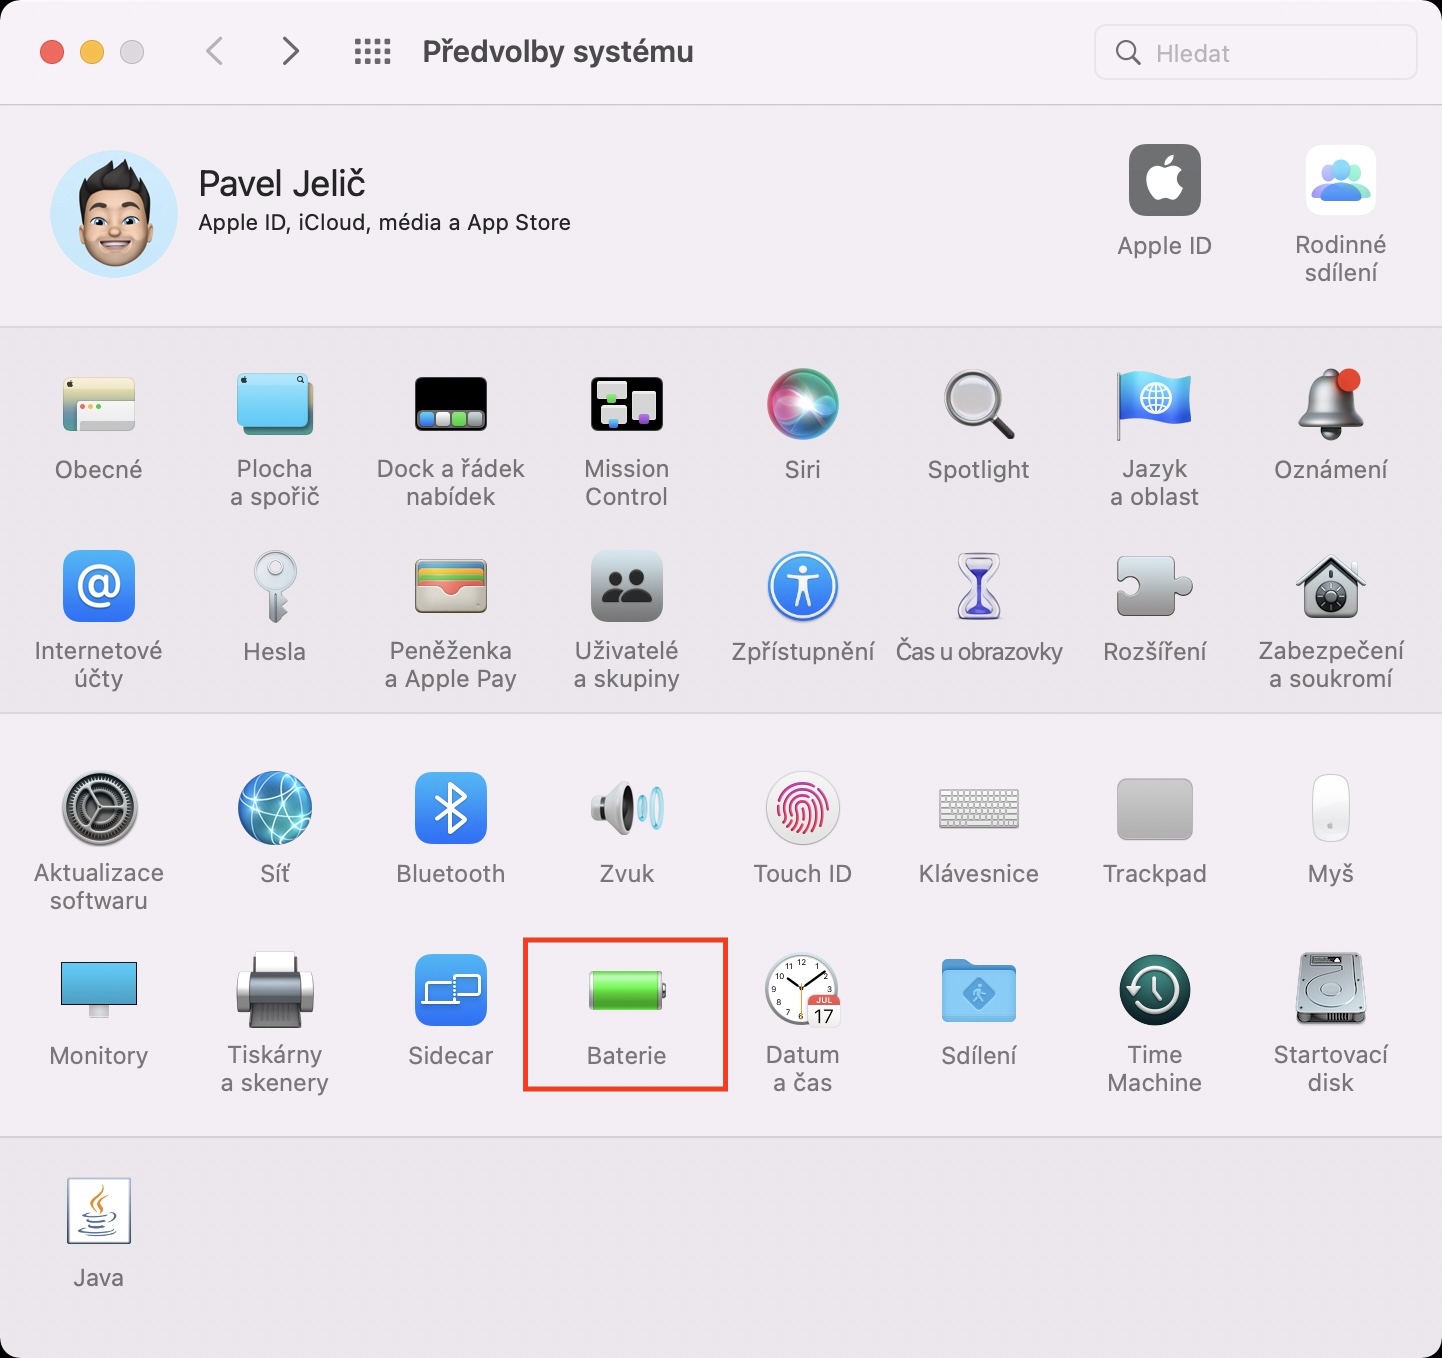Click the Hledat search field
The height and width of the screenshot is (1358, 1442).
point(1256,53)
